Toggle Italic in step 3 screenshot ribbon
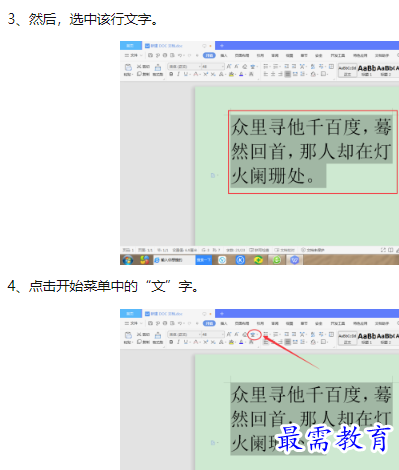 coord(178,74)
